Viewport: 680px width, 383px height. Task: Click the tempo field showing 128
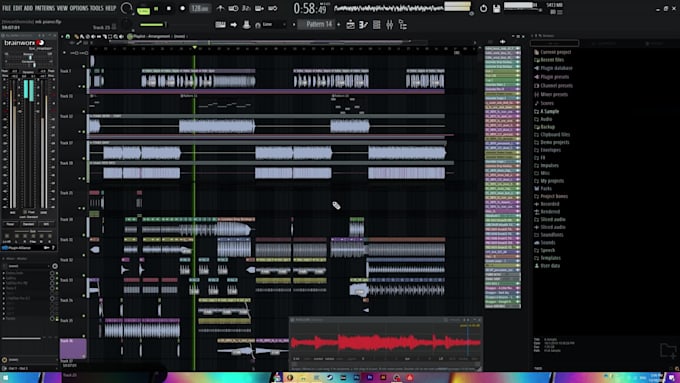[199, 9]
